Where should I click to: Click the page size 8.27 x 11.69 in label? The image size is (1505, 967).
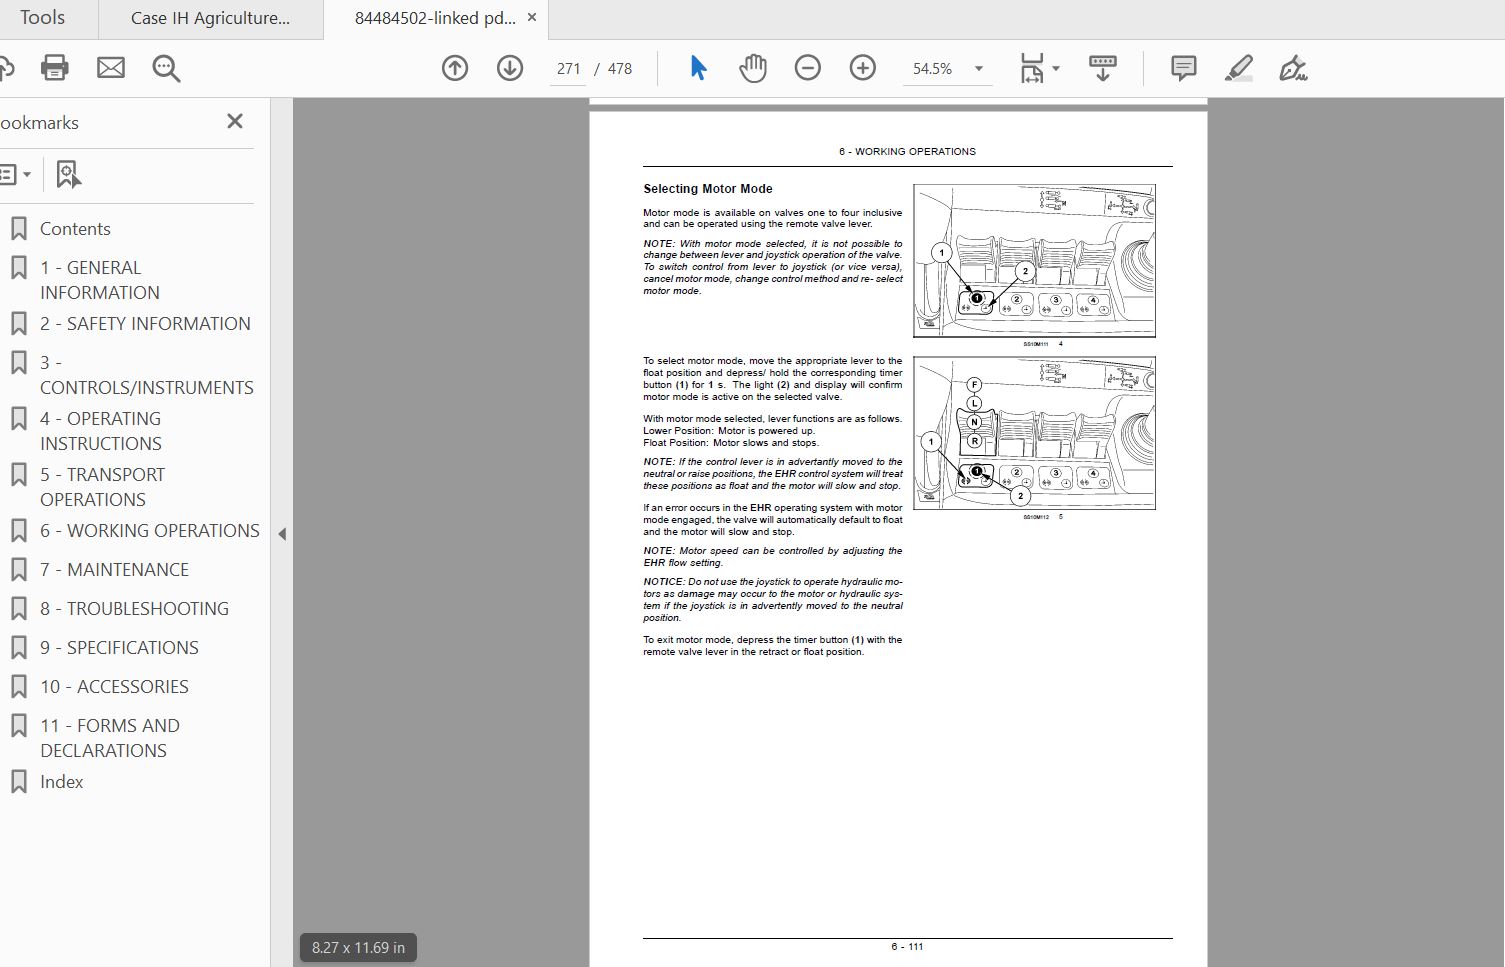point(358,947)
